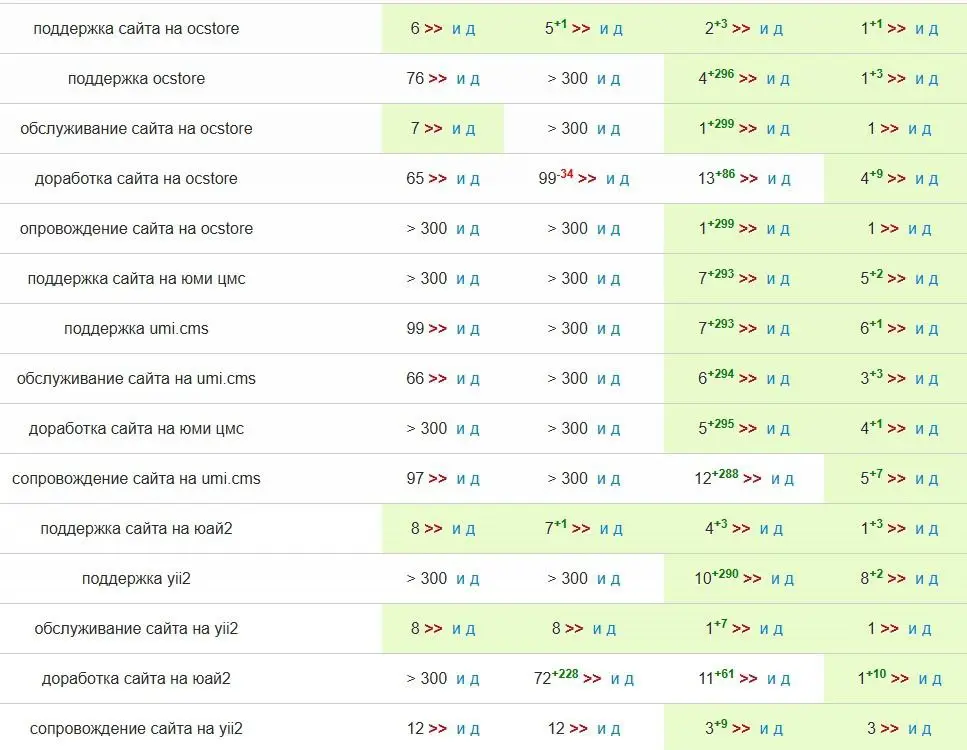This screenshot has height=750, width=967.
Task: Open 'и' link after 10+290 value
Action: pos(775,579)
